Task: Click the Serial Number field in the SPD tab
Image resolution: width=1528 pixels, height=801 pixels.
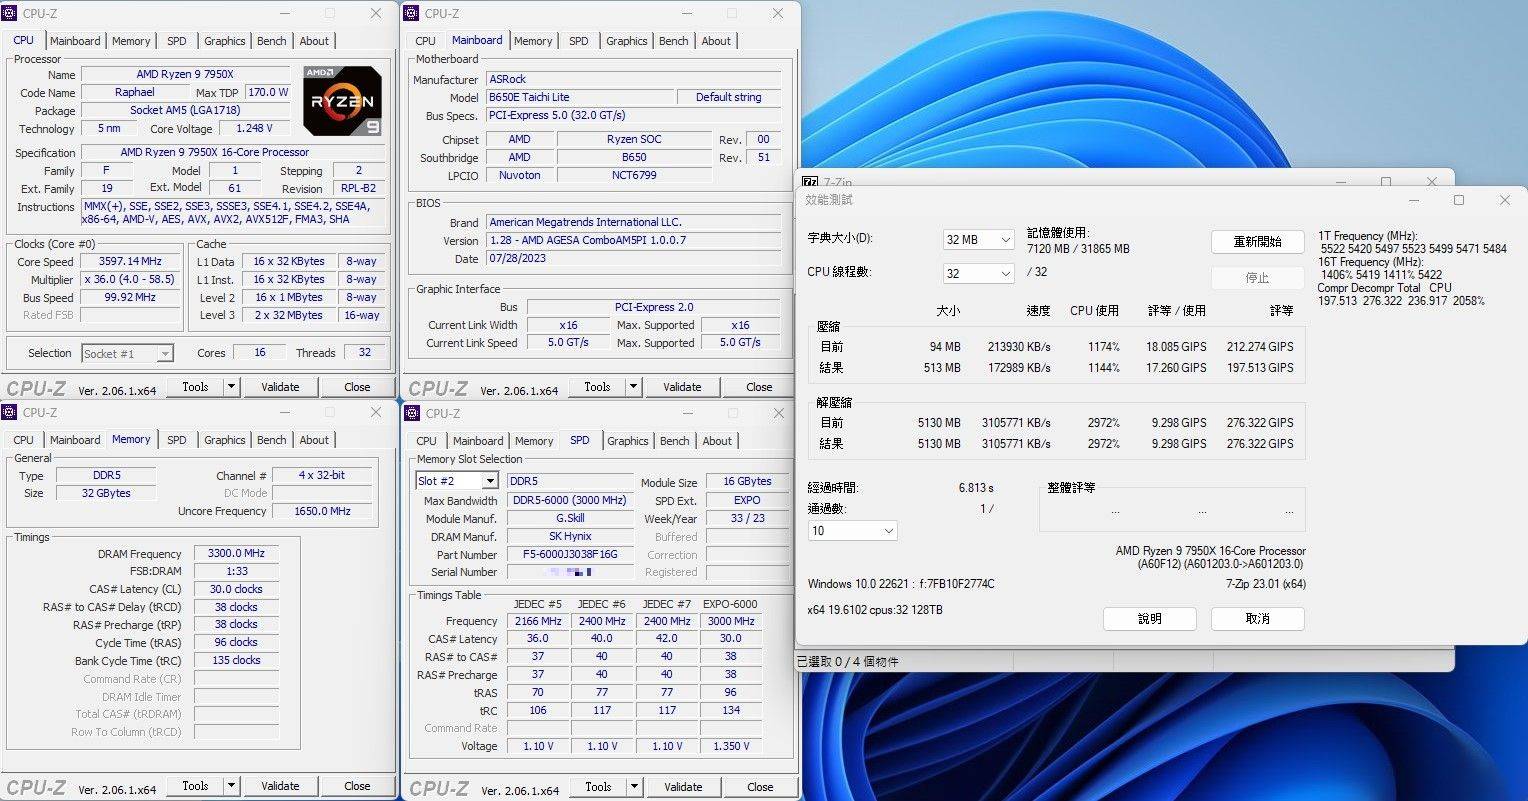Action: click(x=570, y=572)
